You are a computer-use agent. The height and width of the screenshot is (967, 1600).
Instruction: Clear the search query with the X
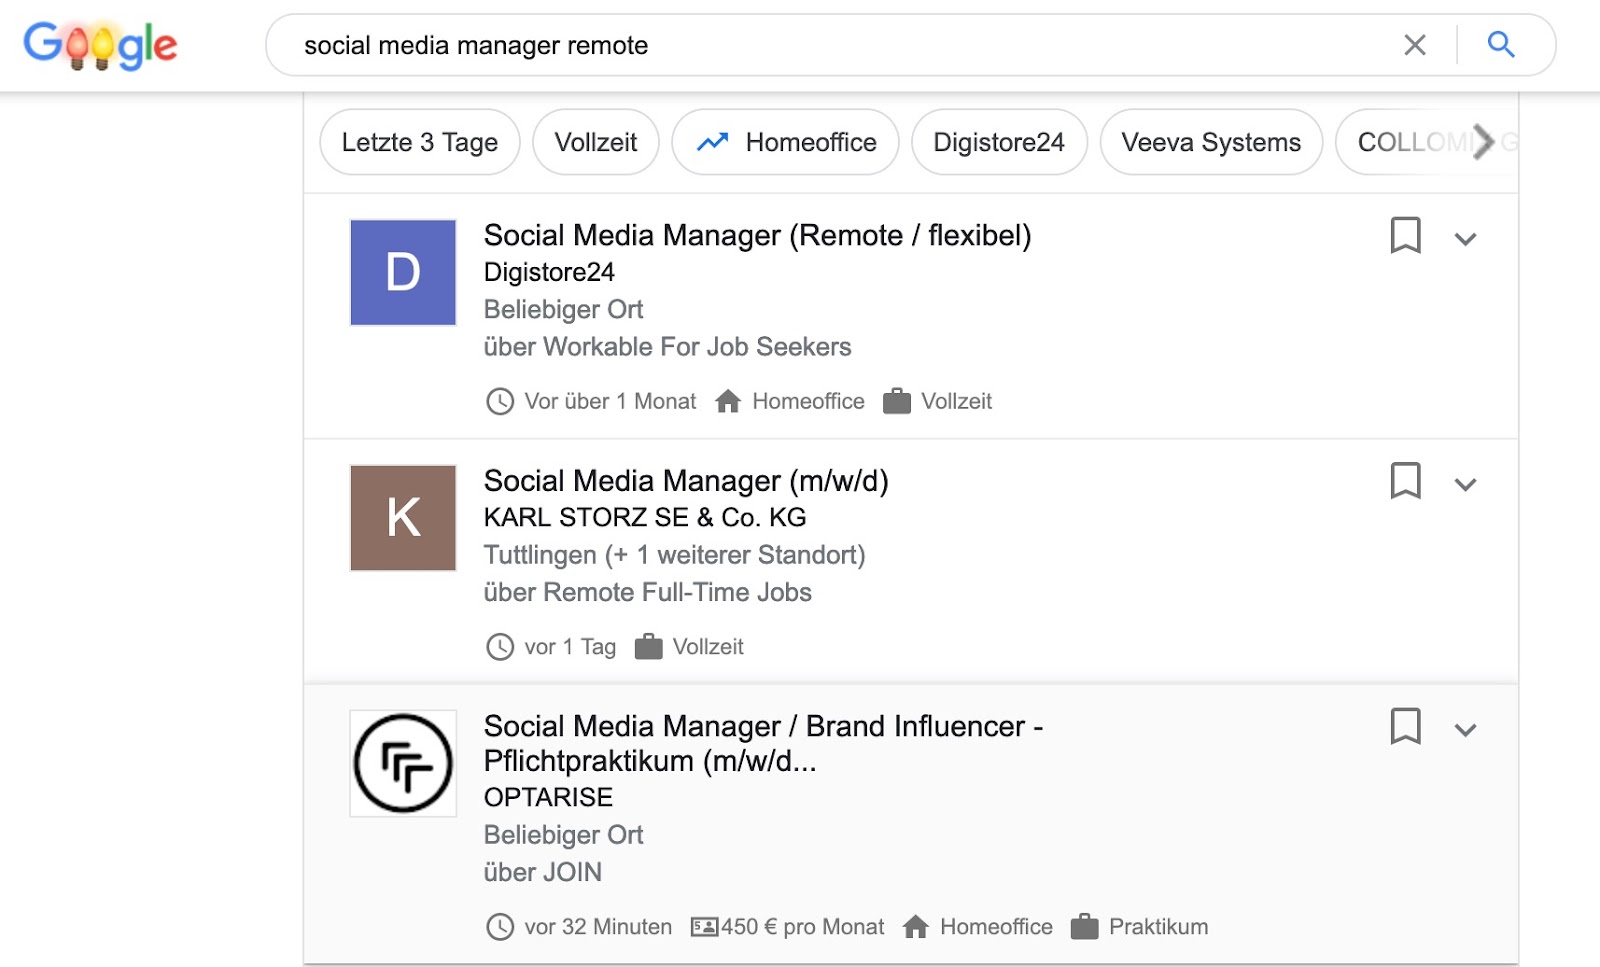tap(1414, 45)
